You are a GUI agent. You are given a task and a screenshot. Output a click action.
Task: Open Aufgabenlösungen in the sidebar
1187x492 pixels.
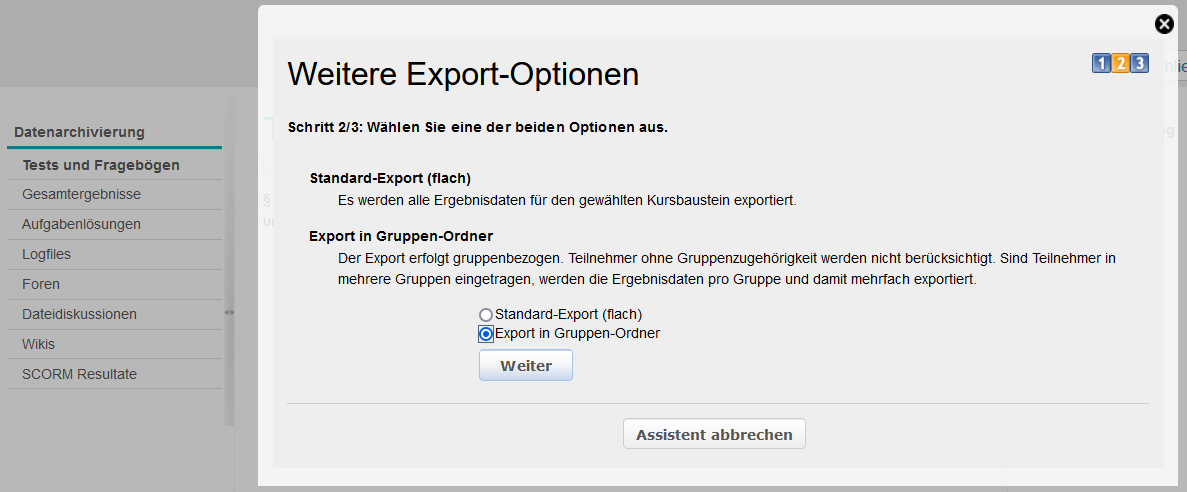(81, 224)
